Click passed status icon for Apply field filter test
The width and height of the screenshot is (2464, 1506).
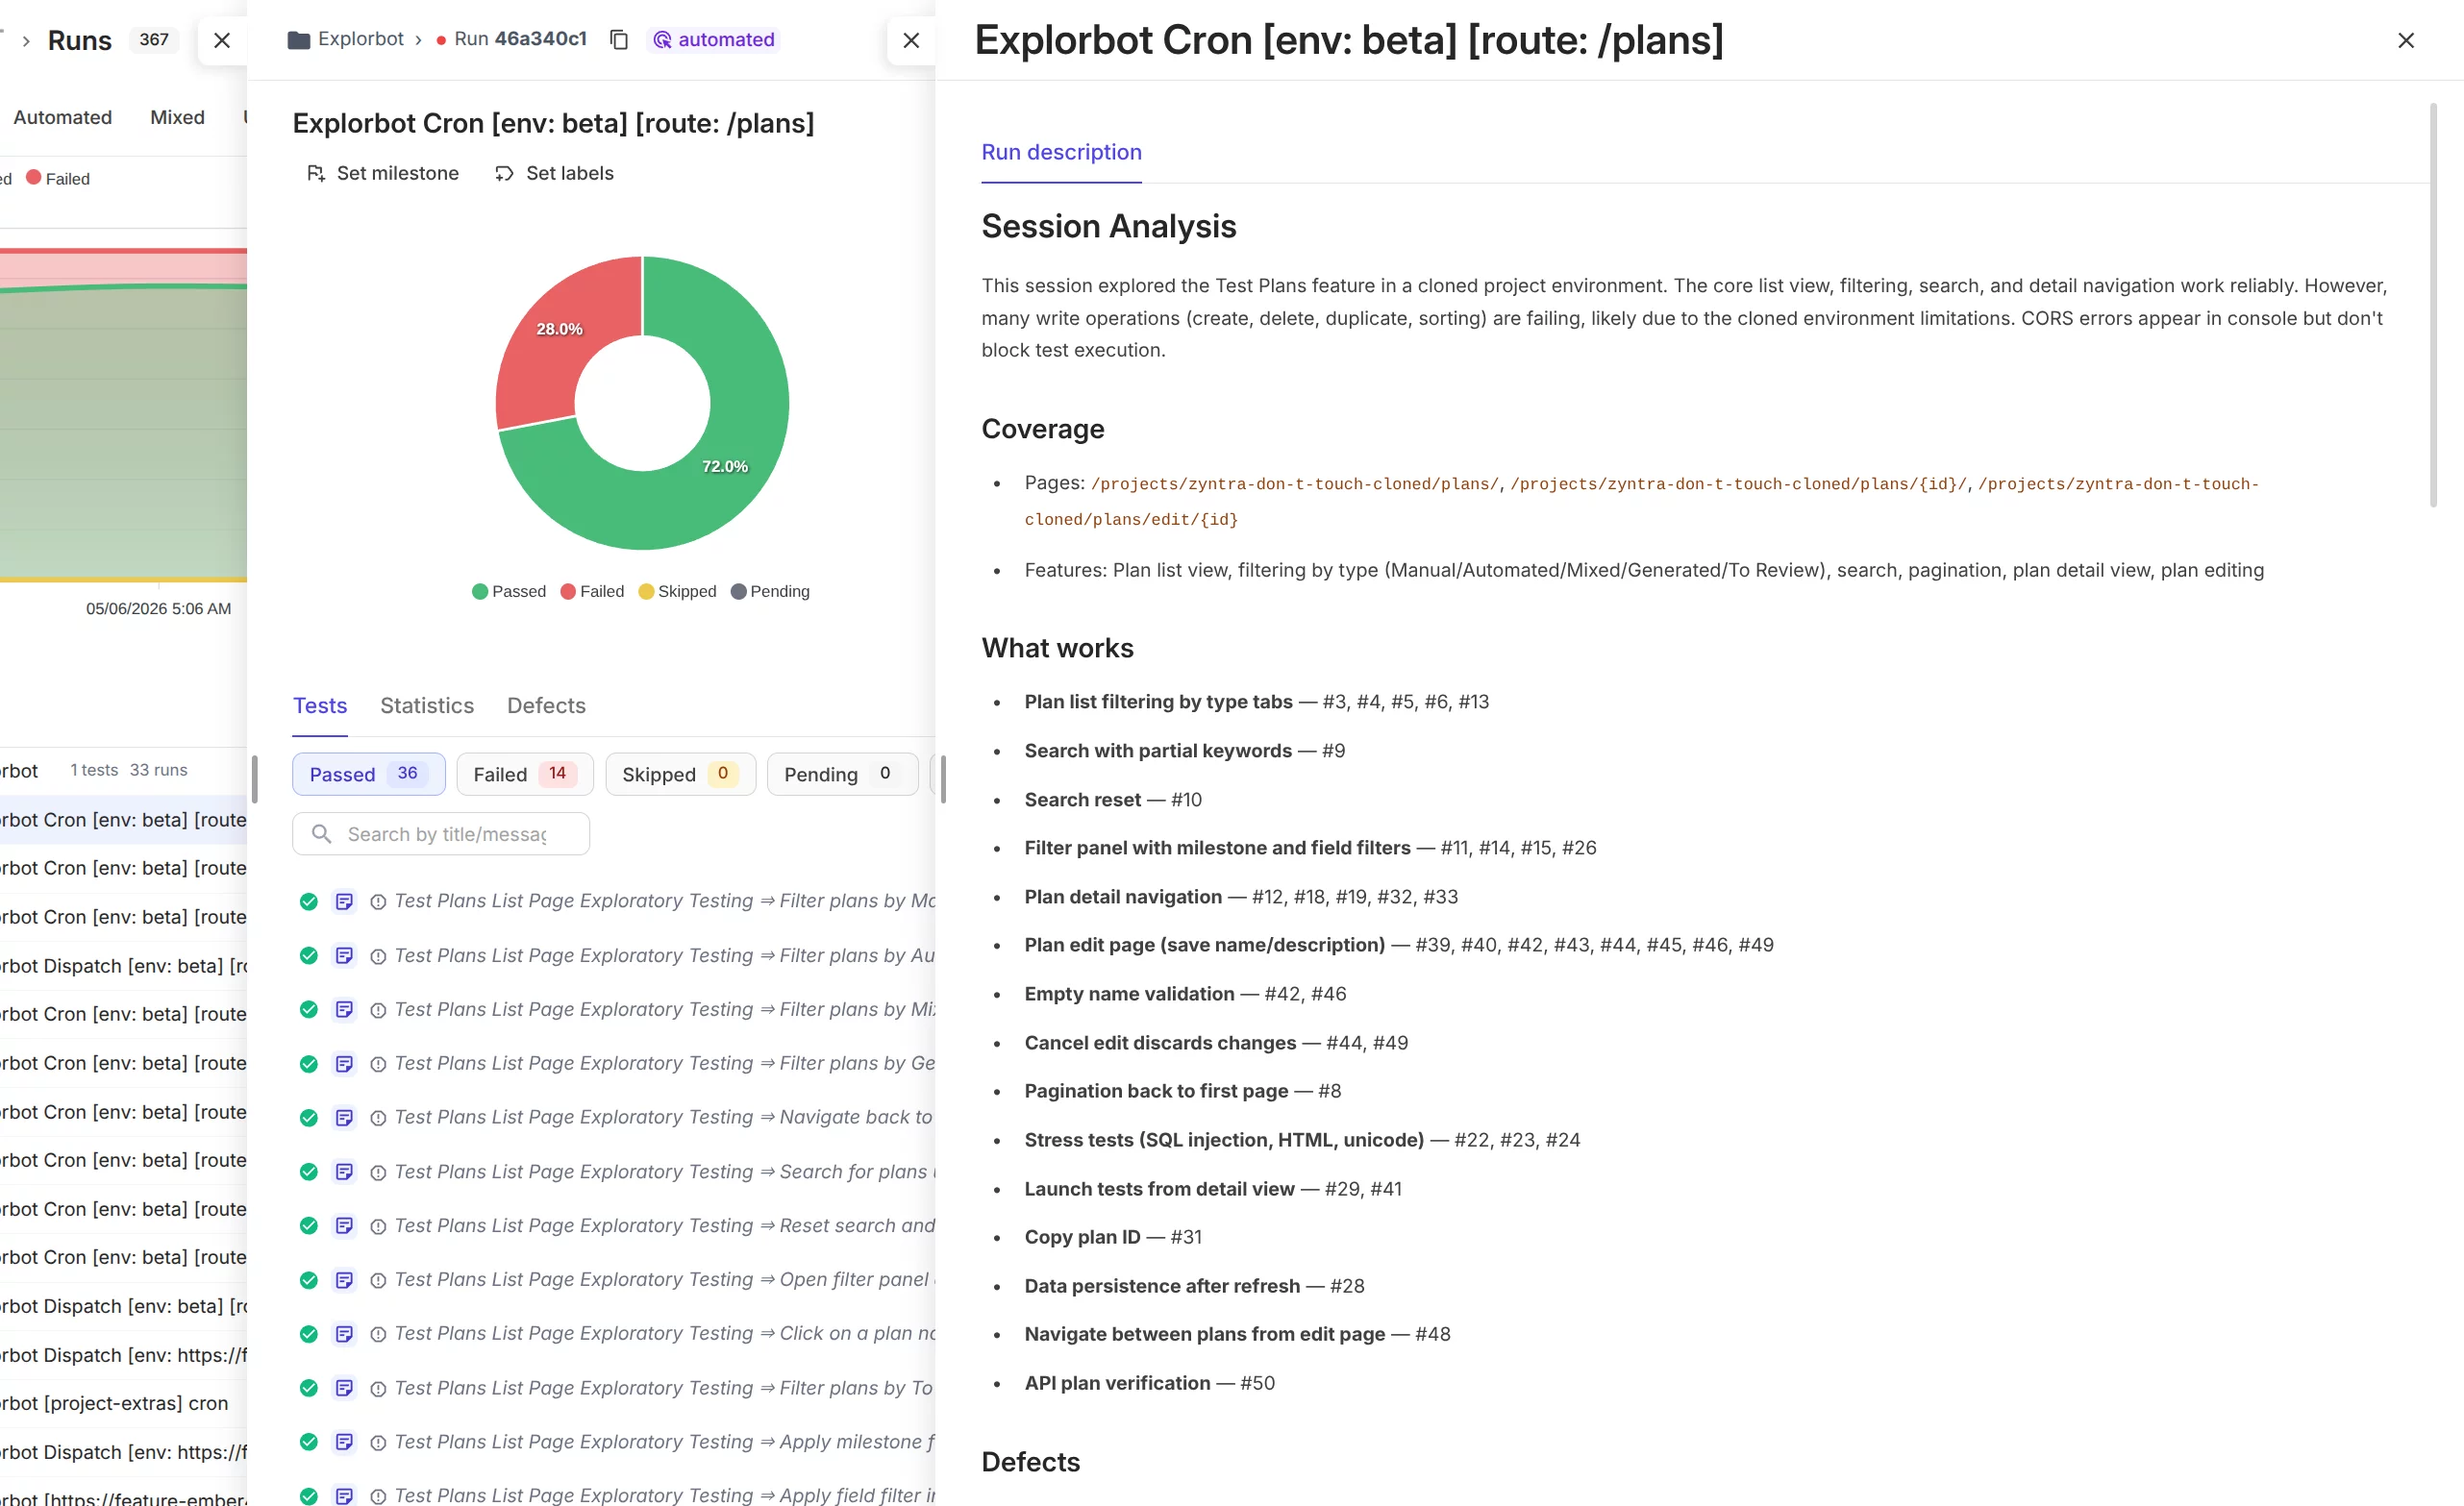(x=309, y=1495)
